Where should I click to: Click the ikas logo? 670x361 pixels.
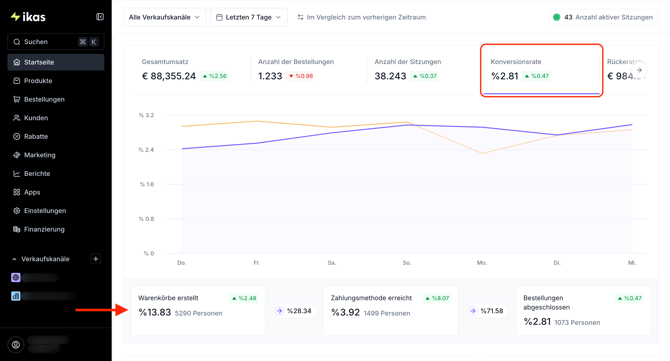tap(28, 17)
